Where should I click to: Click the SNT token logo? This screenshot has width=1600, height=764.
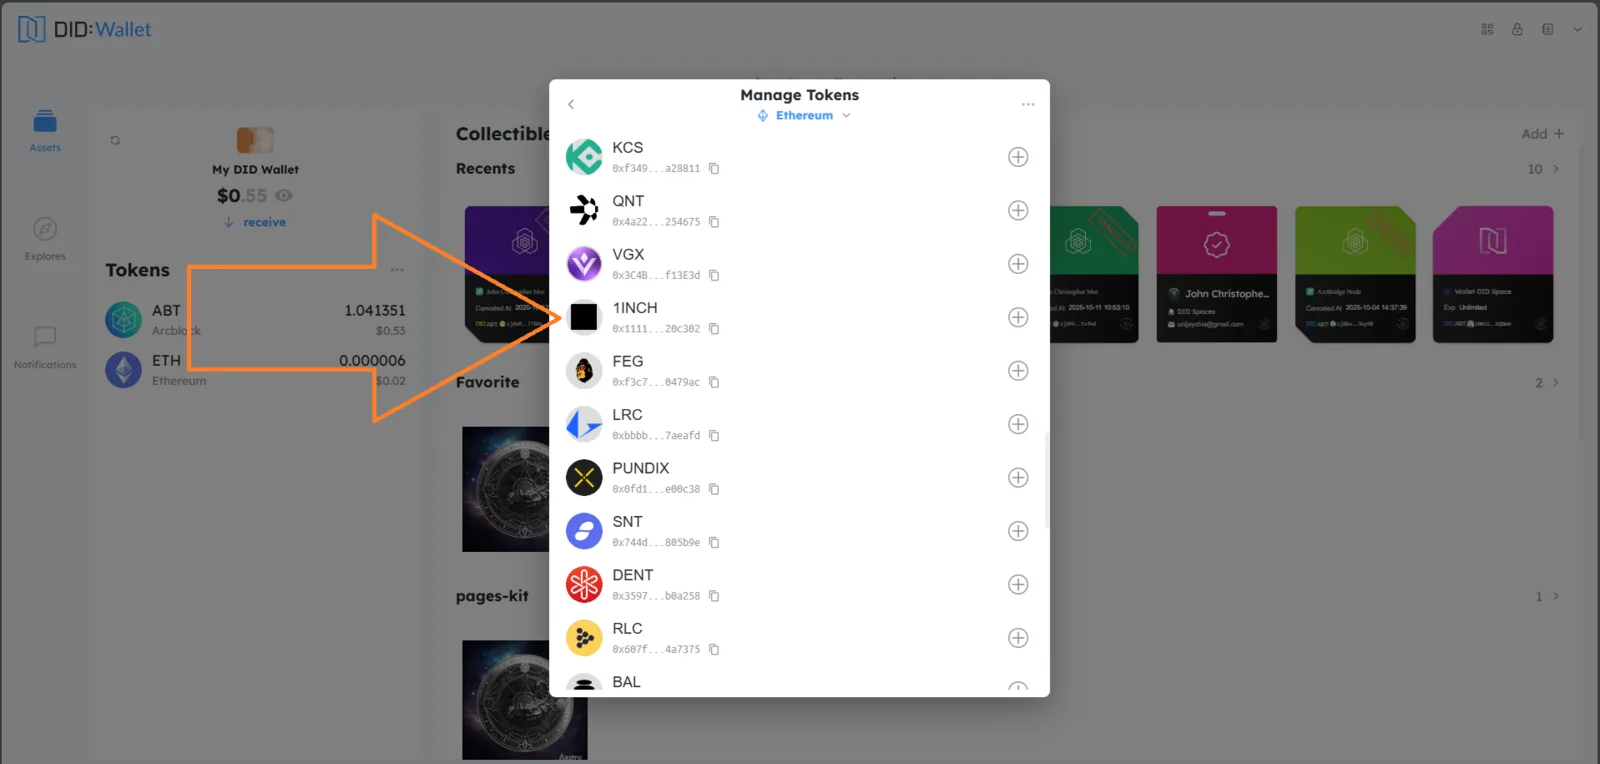584,531
